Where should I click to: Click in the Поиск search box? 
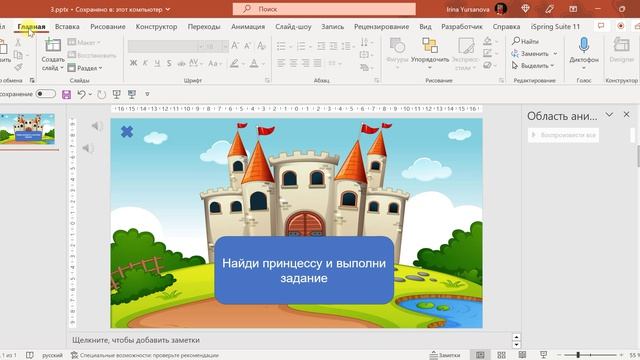point(324,9)
